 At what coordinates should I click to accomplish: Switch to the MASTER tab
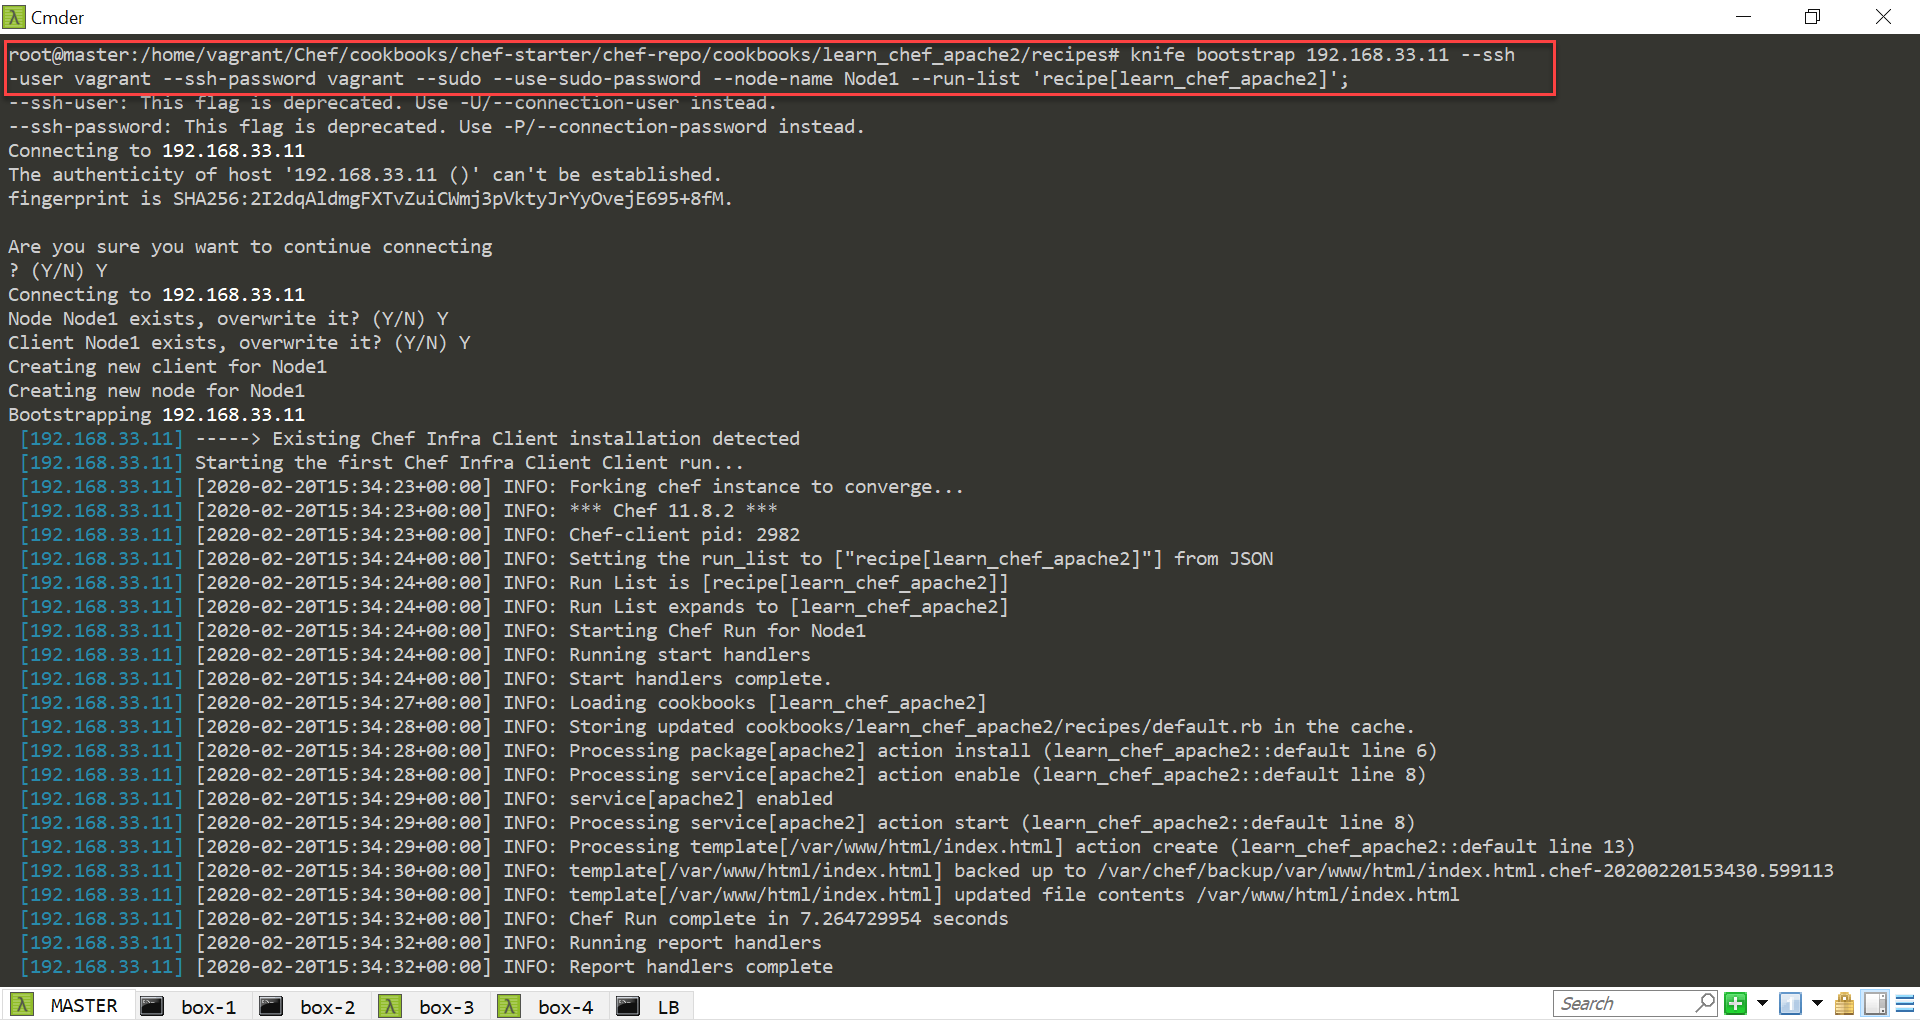(83, 1006)
